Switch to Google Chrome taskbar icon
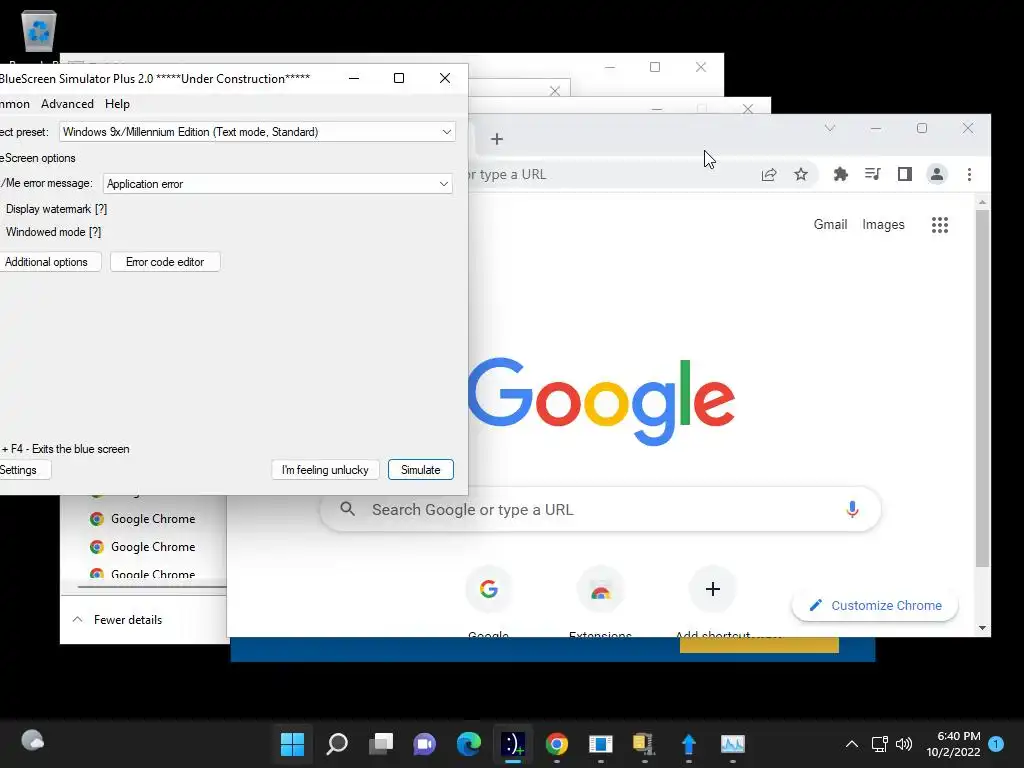Image resolution: width=1024 pixels, height=768 pixels. [x=556, y=744]
